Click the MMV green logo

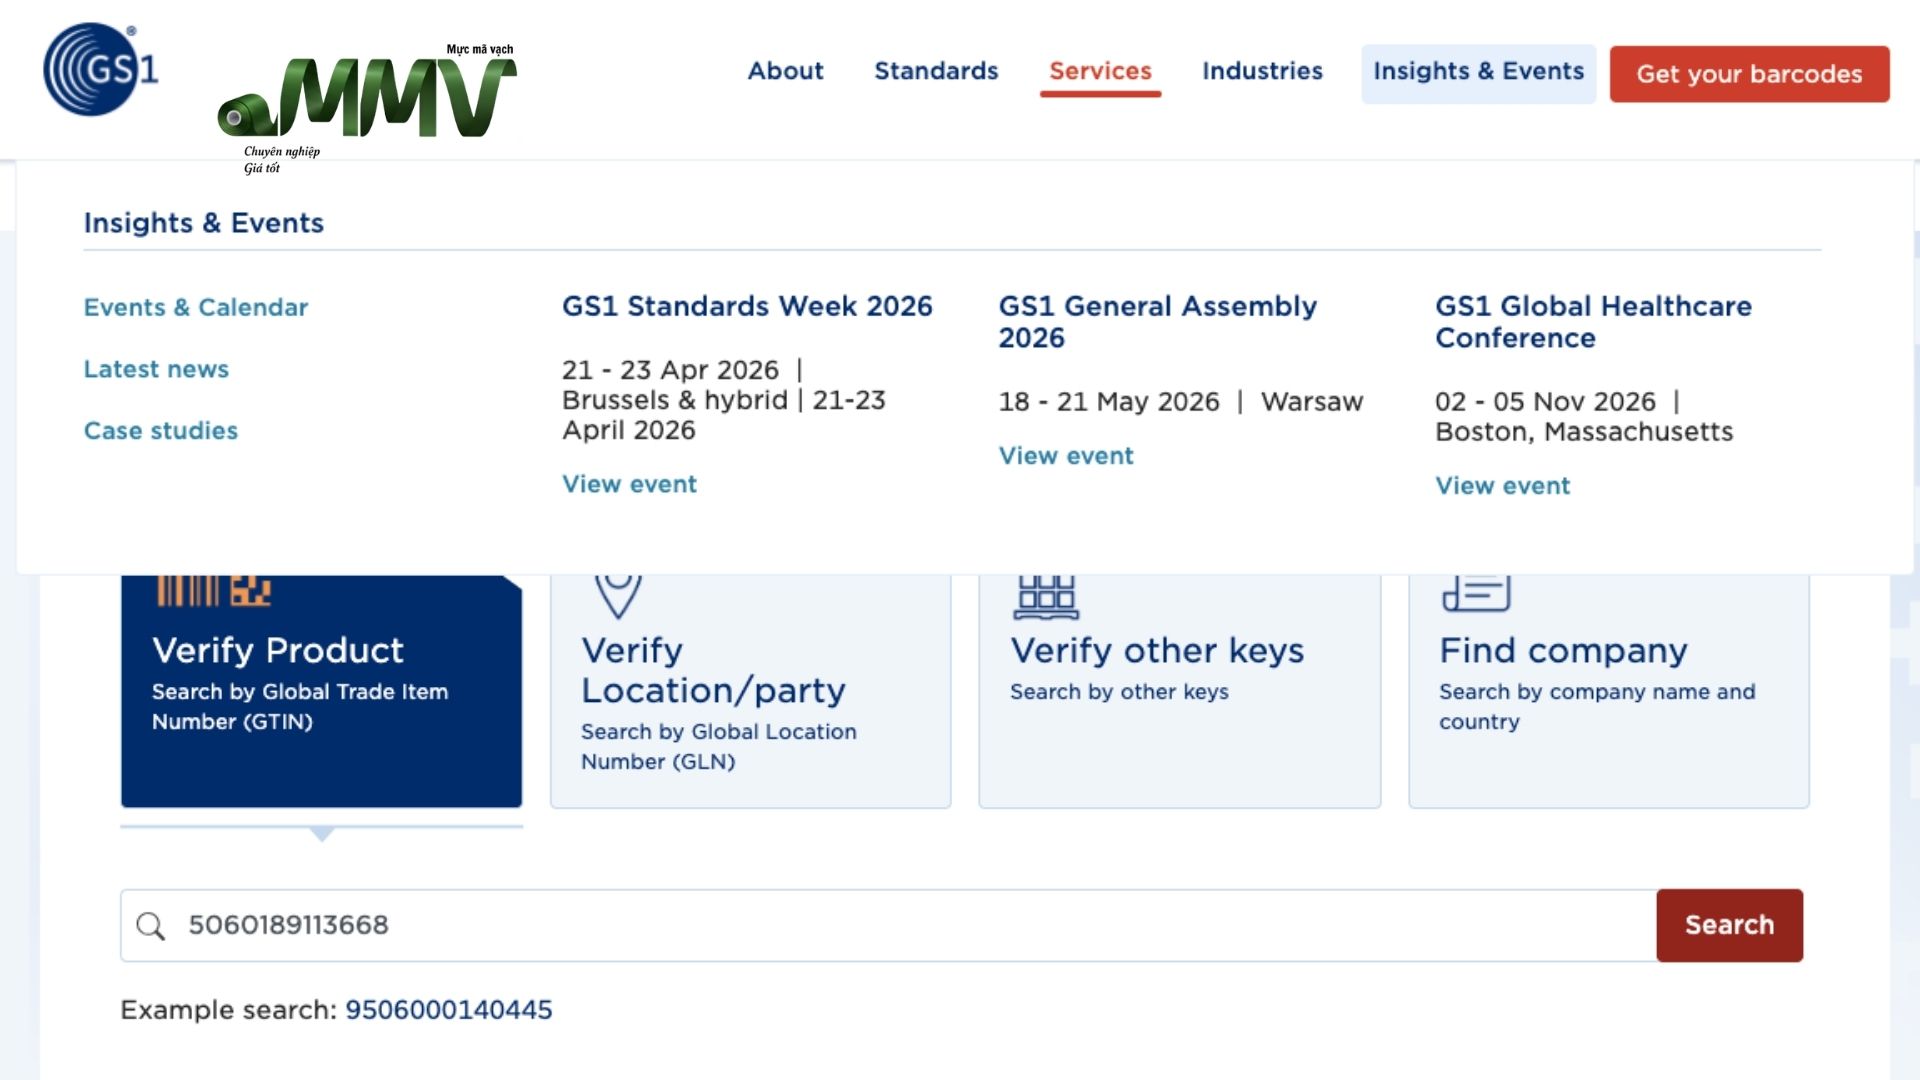[367, 95]
